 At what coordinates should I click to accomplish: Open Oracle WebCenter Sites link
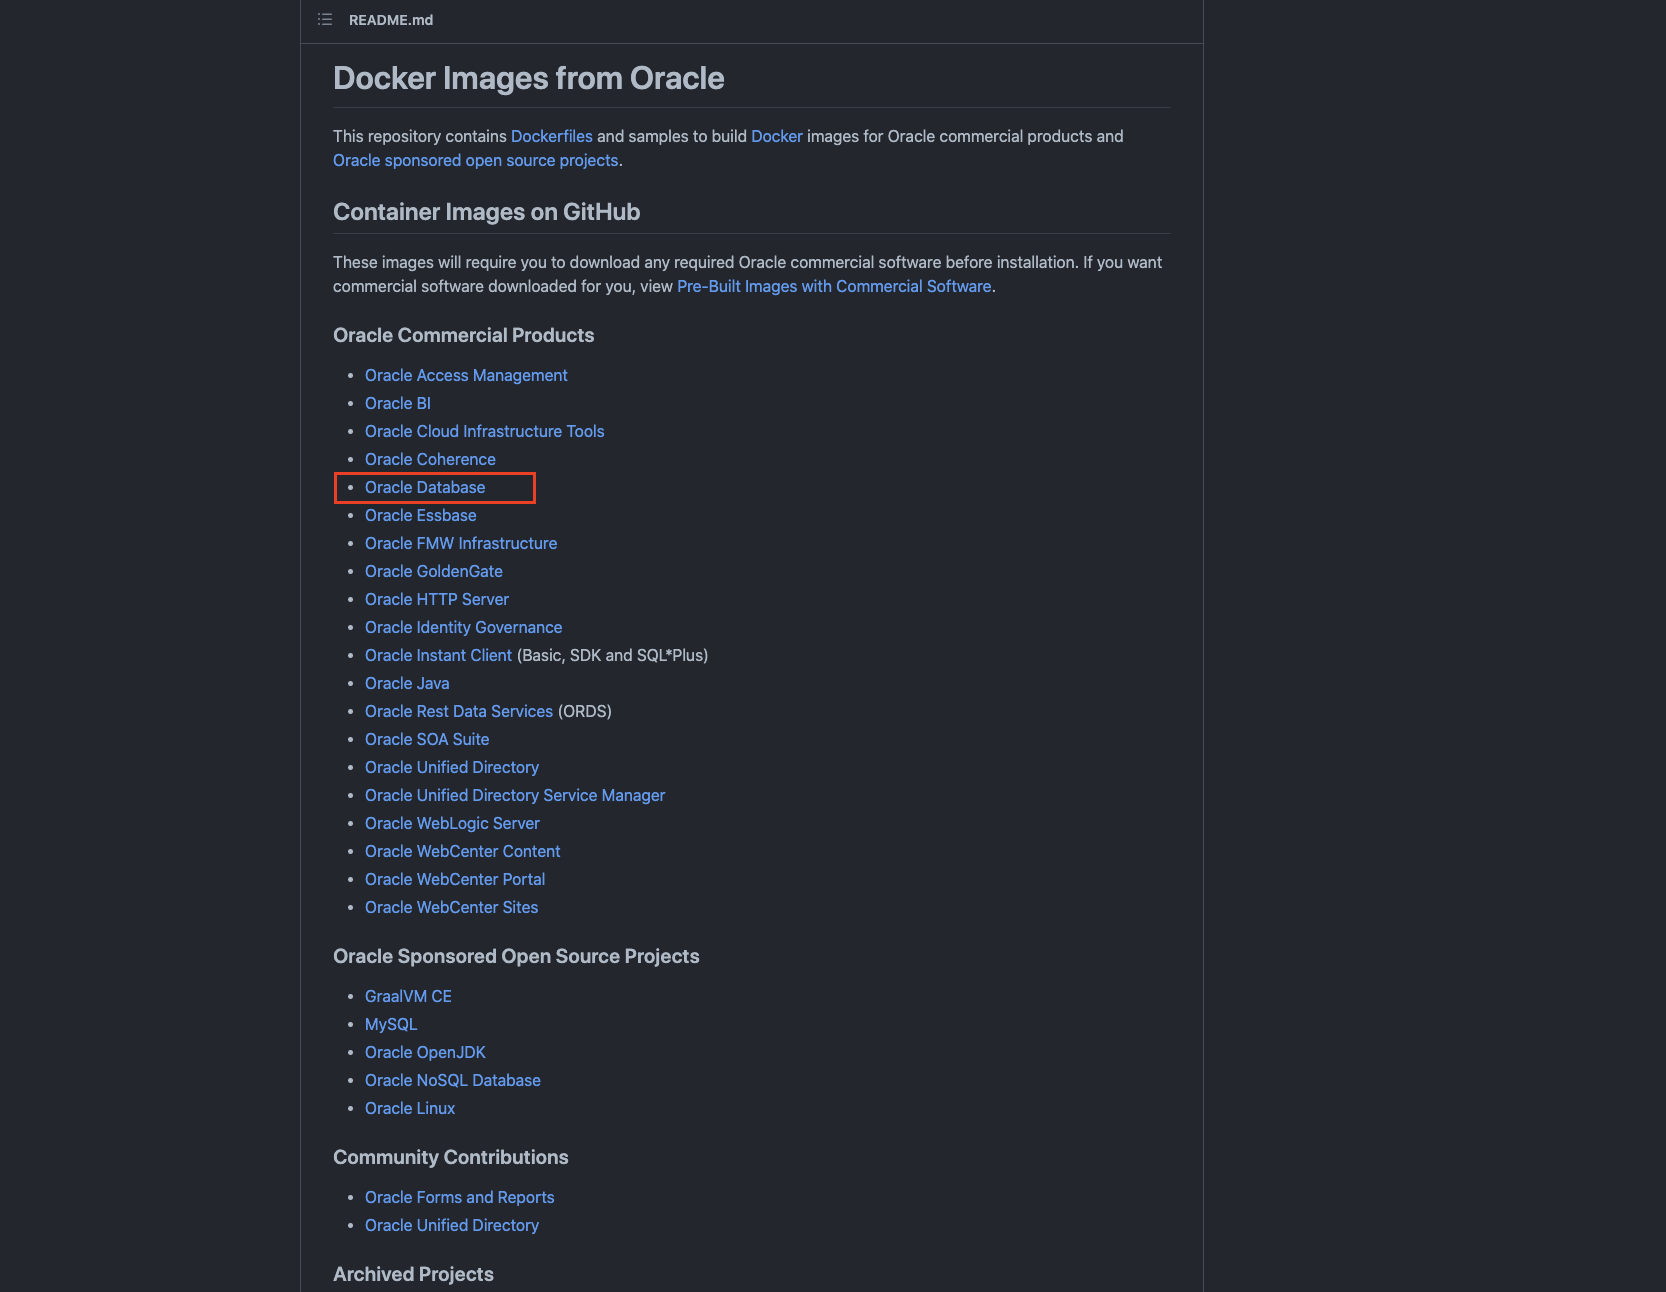452,907
